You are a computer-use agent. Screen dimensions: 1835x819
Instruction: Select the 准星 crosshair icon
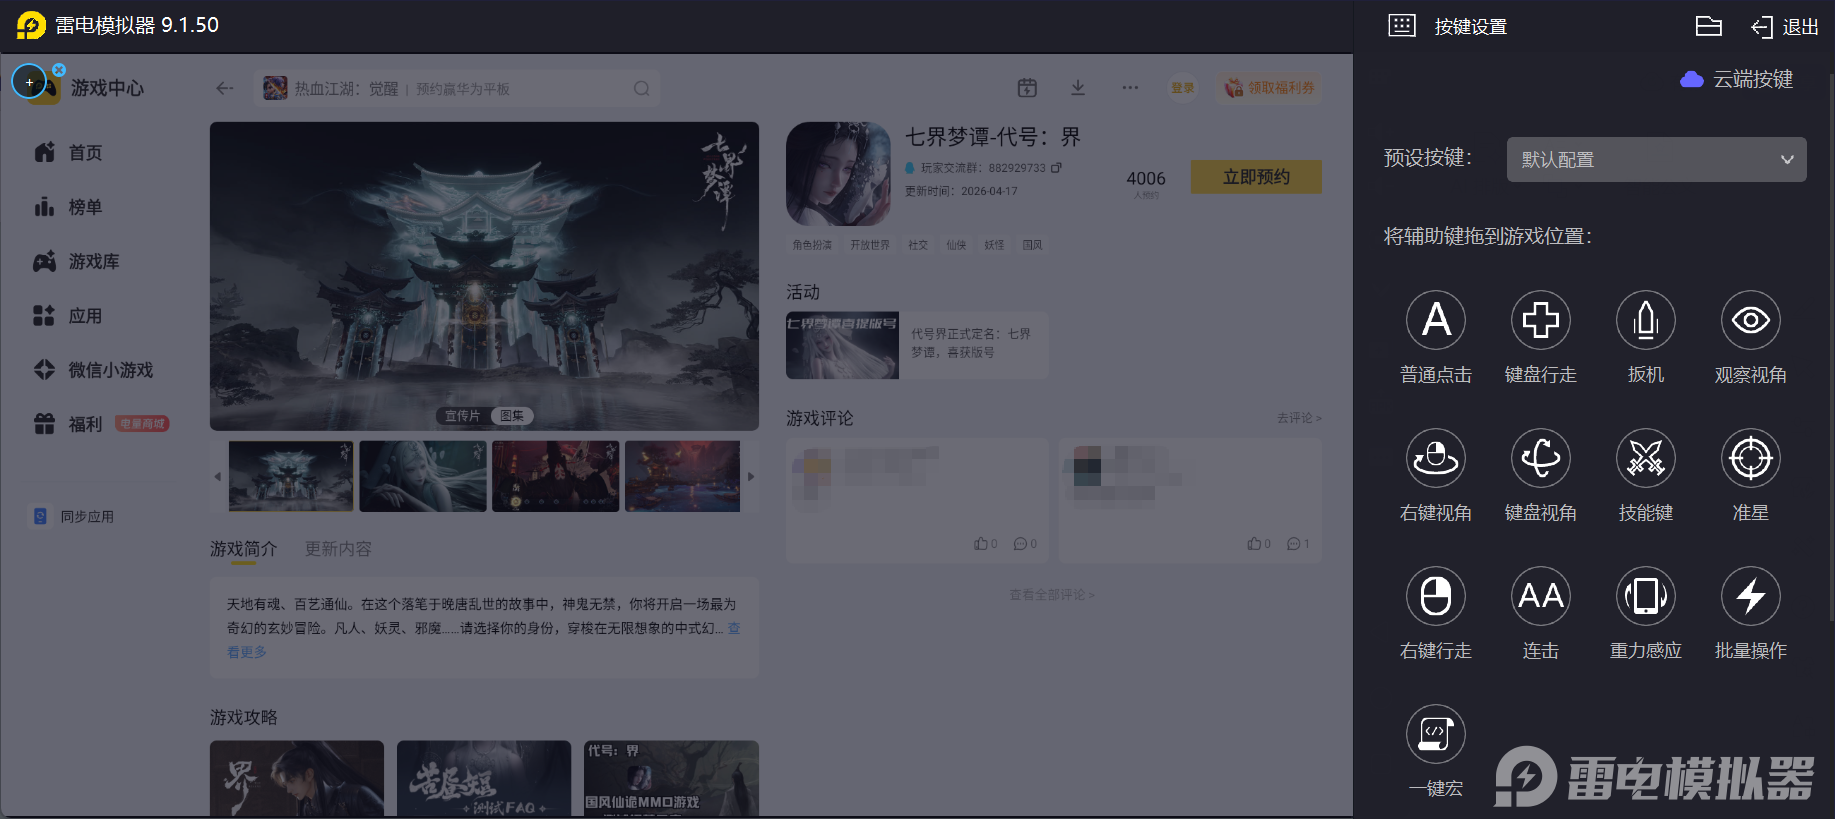click(1751, 458)
